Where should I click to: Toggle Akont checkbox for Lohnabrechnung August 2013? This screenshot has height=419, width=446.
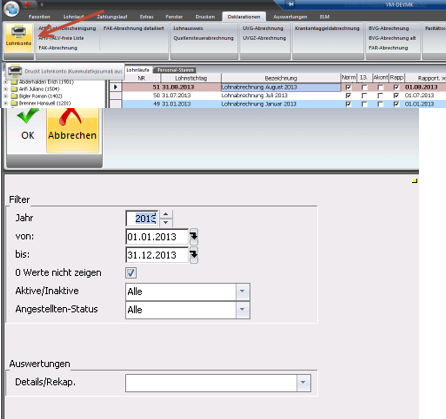coord(380,87)
